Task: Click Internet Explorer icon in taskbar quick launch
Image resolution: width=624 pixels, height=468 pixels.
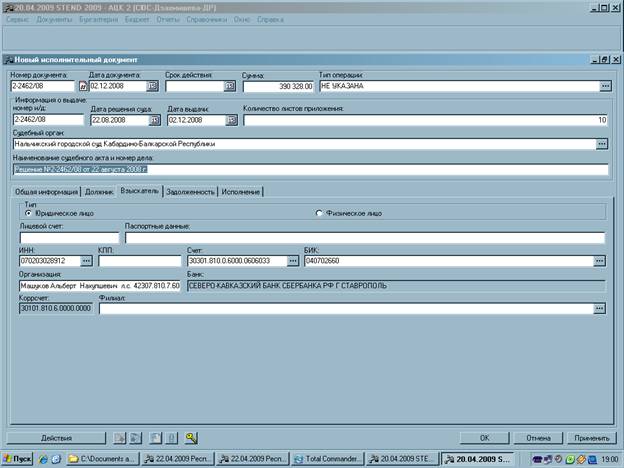Action: click(x=43, y=459)
